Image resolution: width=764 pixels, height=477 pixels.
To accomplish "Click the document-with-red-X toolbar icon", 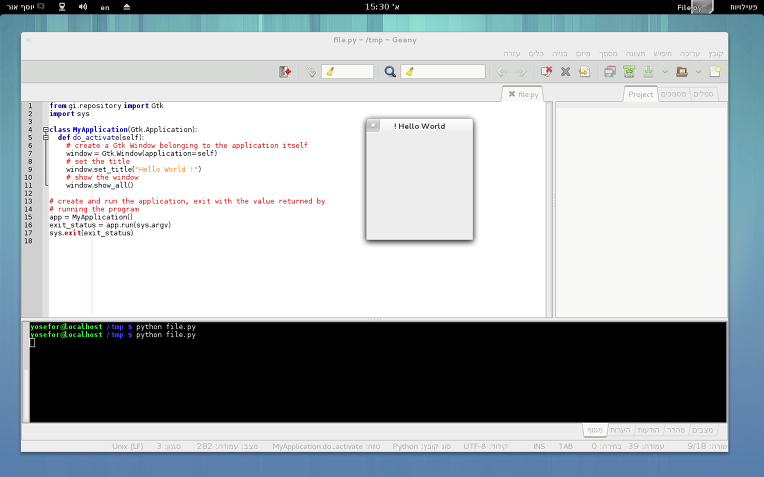I will pyautogui.click(x=546, y=72).
